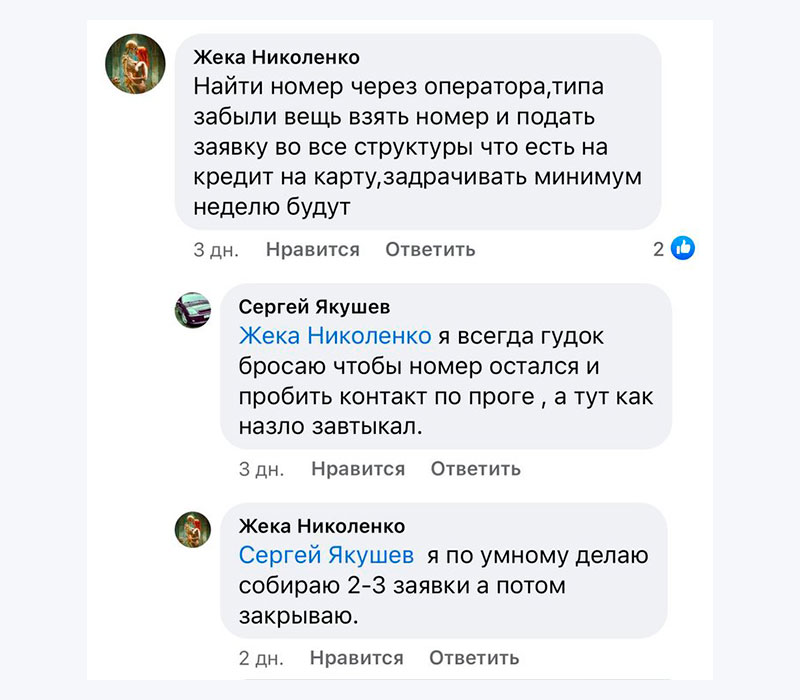Click Сергей Якушев's car profile picture

pyautogui.click(x=192, y=310)
